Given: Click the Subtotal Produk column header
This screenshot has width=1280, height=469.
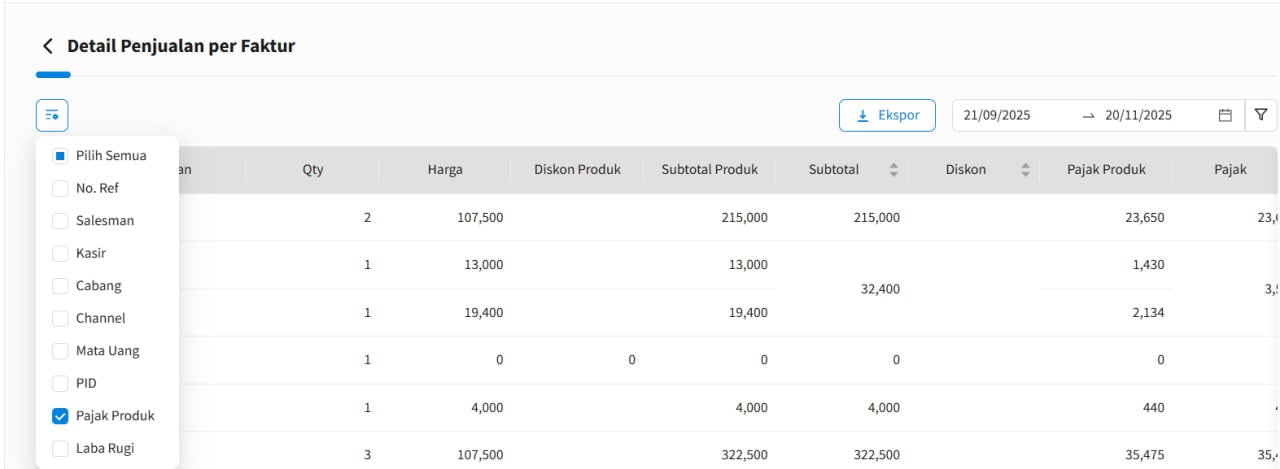Looking at the screenshot, I should point(710,170).
